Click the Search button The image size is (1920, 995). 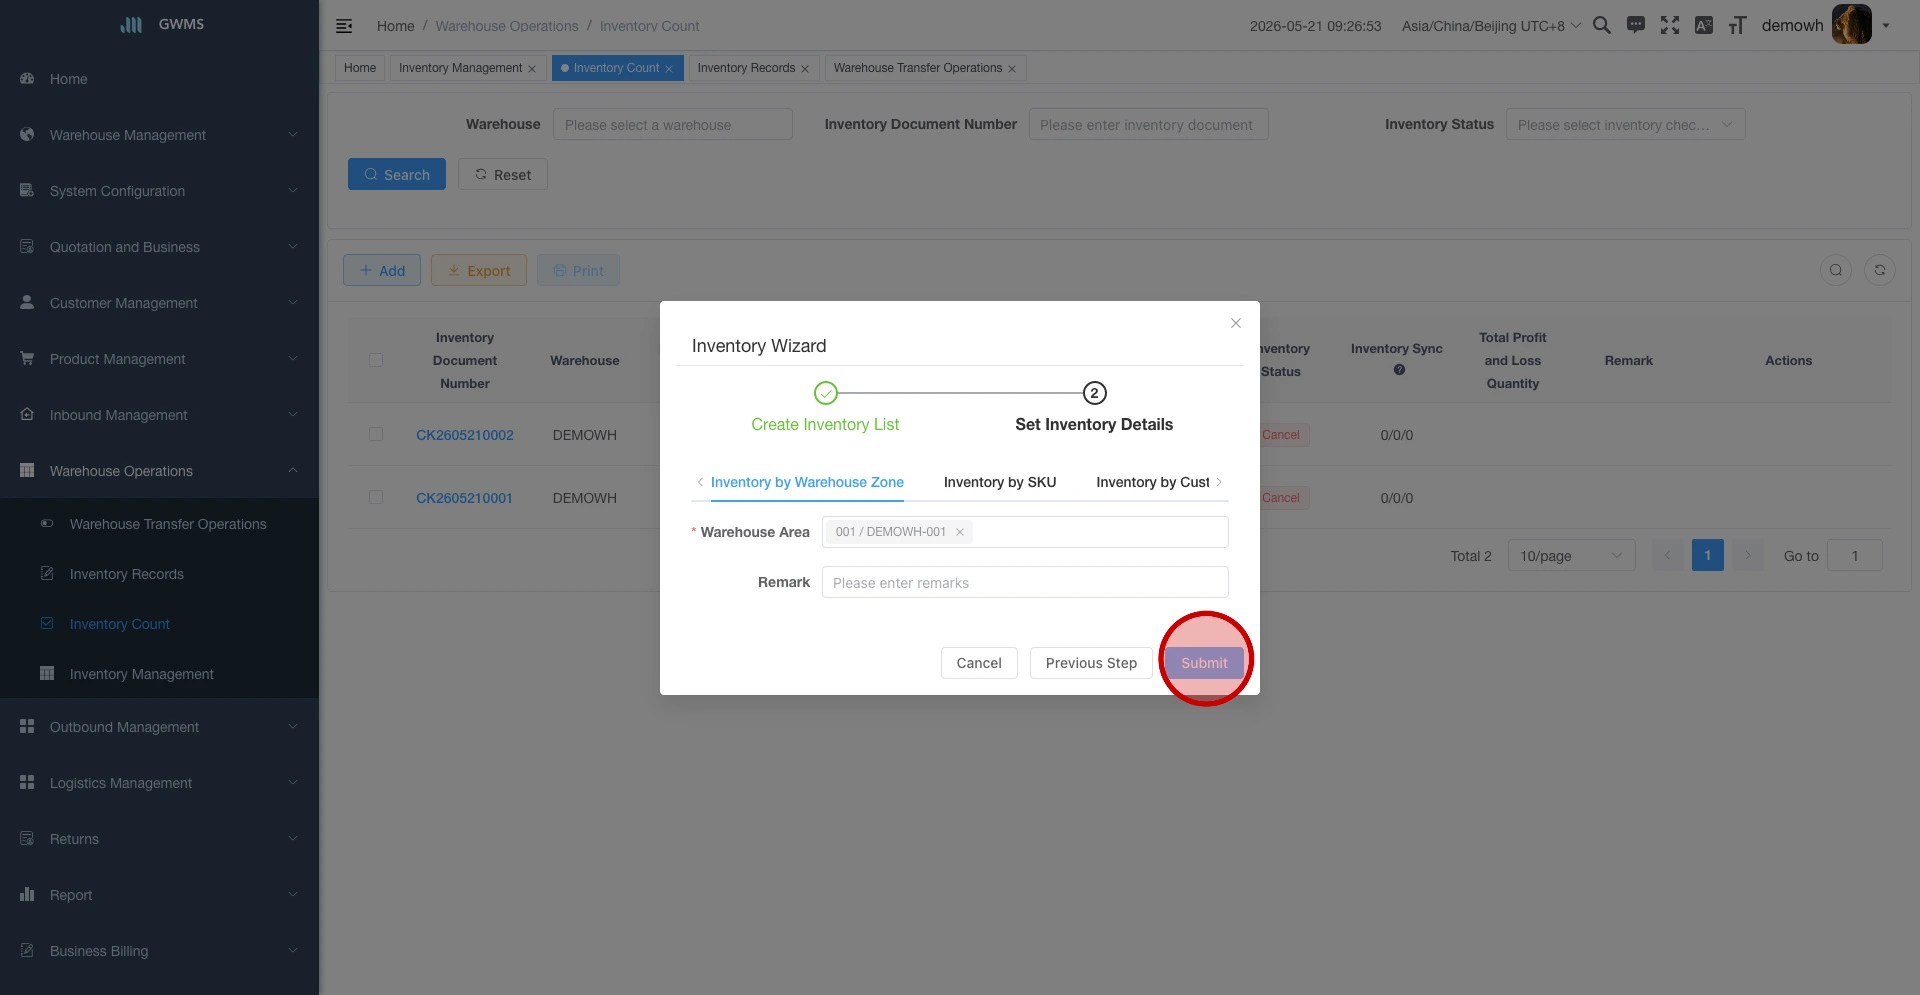click(397, 174)
